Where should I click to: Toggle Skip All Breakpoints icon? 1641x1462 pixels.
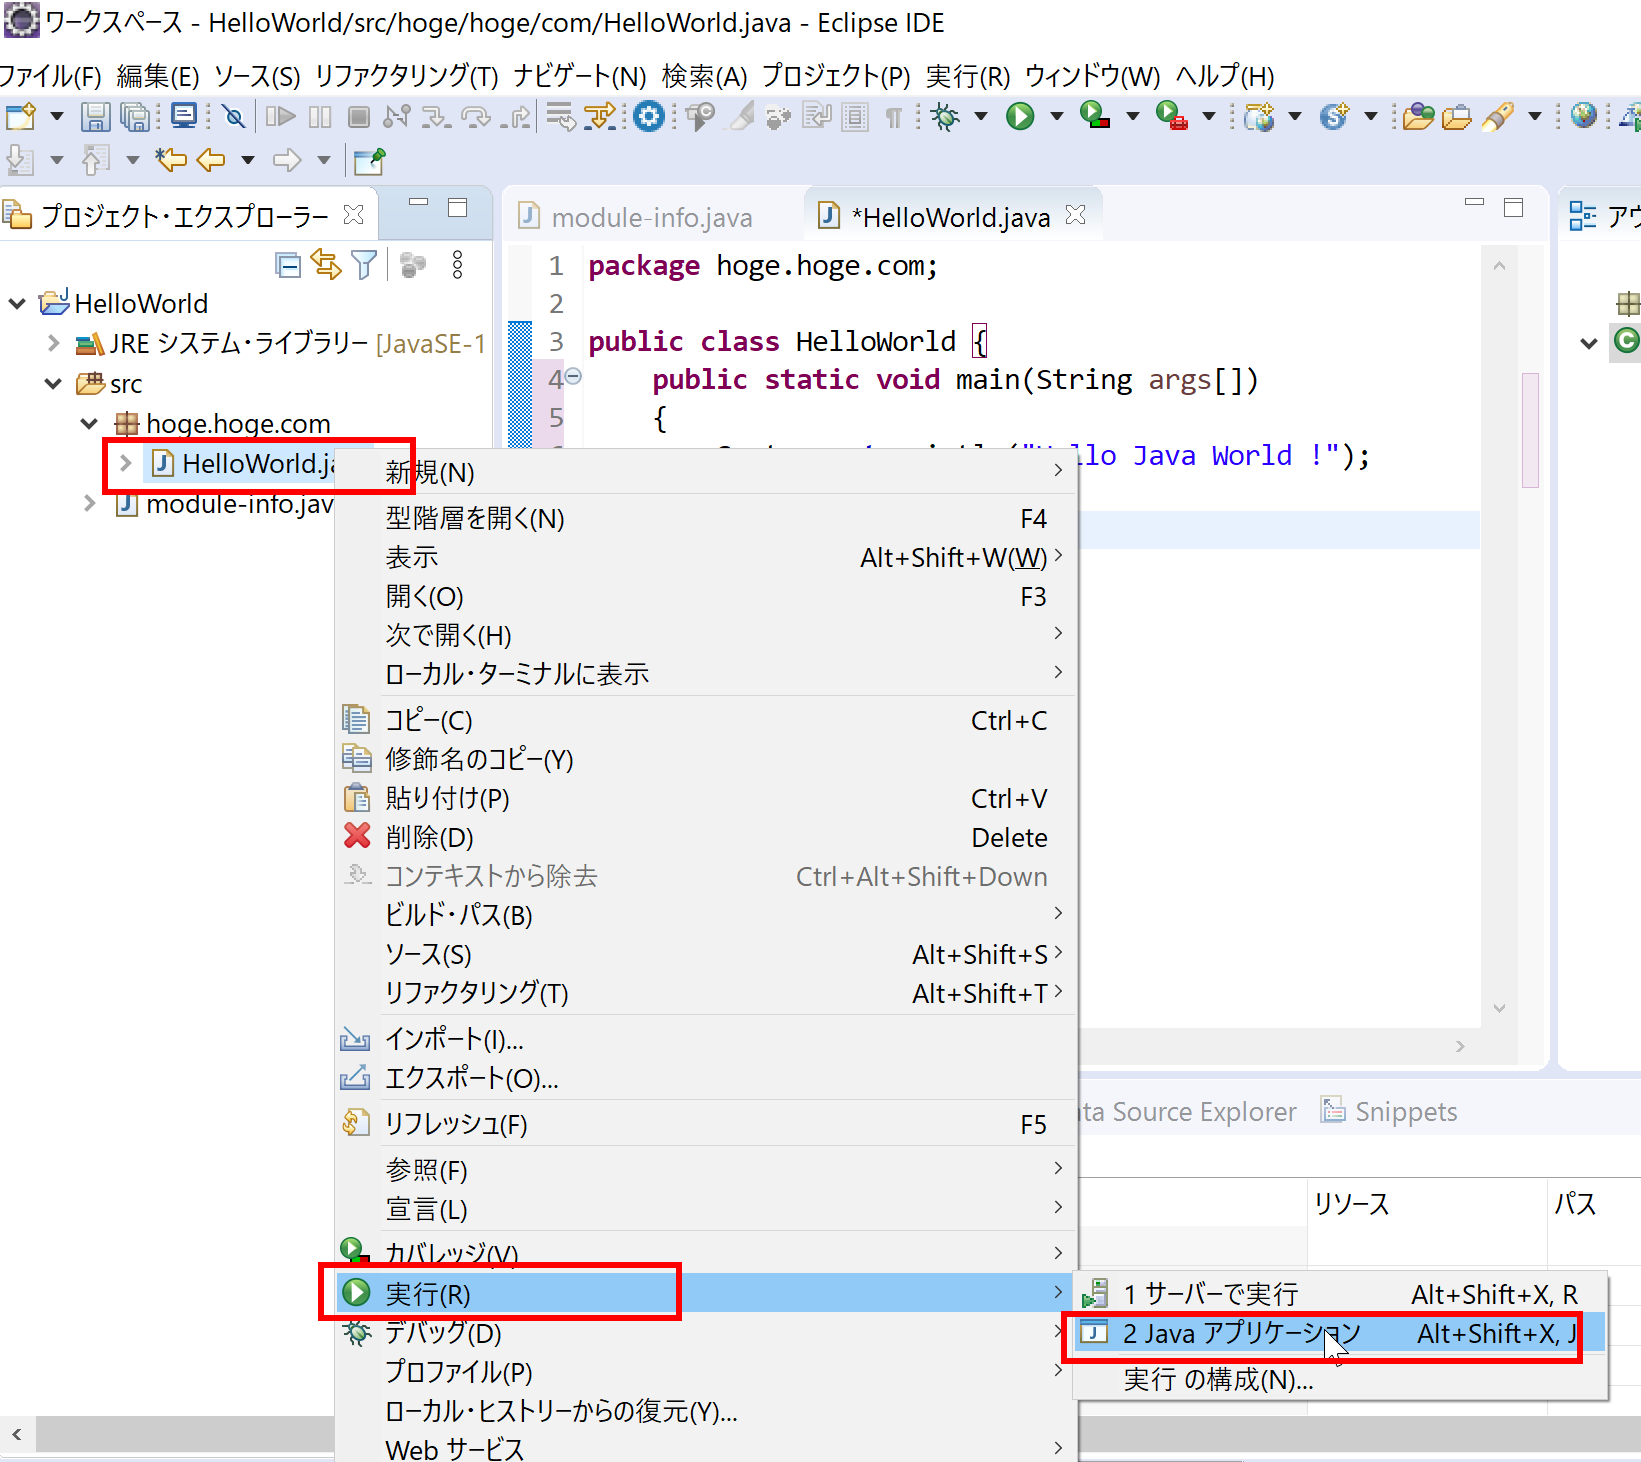pos(234,117)
